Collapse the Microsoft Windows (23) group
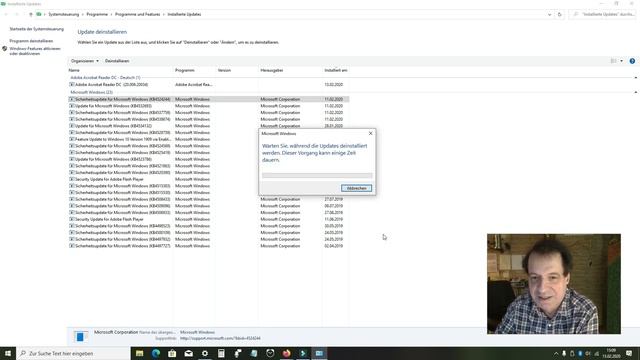640x360 pixels. pos(636,92)
